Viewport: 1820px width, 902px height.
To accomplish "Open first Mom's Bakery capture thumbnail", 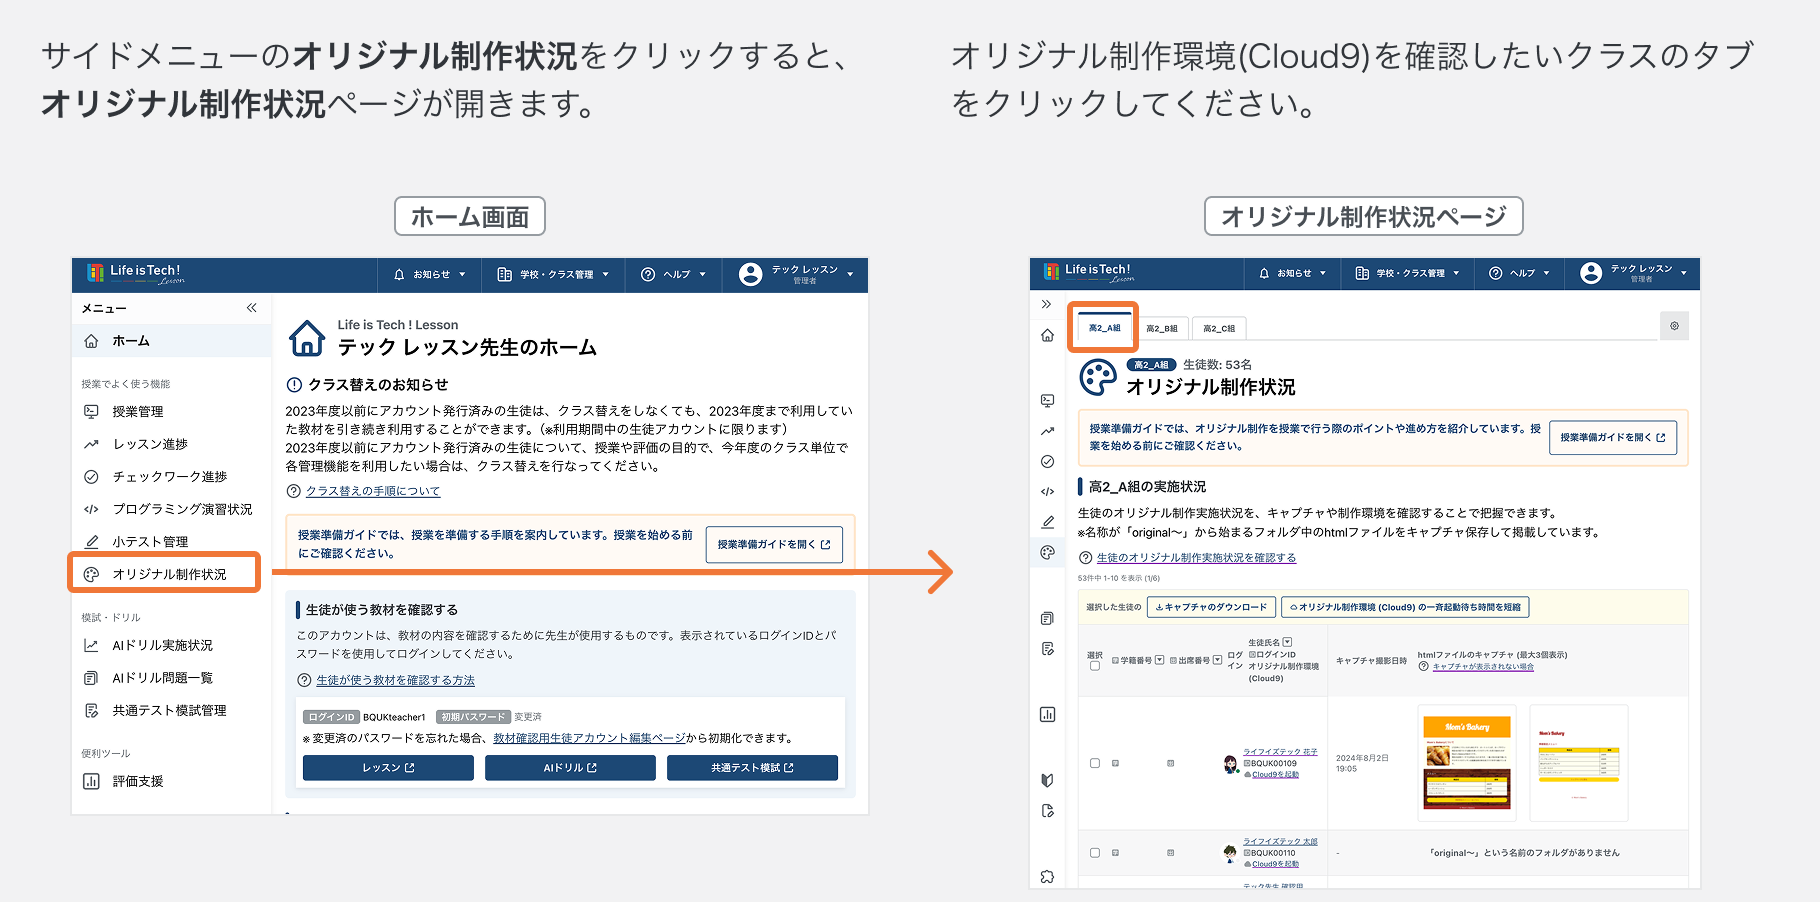I will click(1467, 763).
